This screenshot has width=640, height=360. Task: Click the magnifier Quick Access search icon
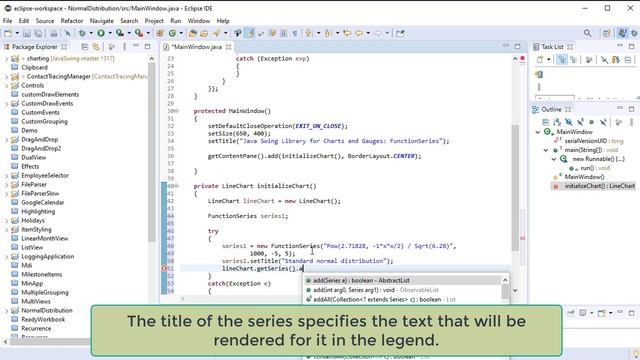click(587, 33)
